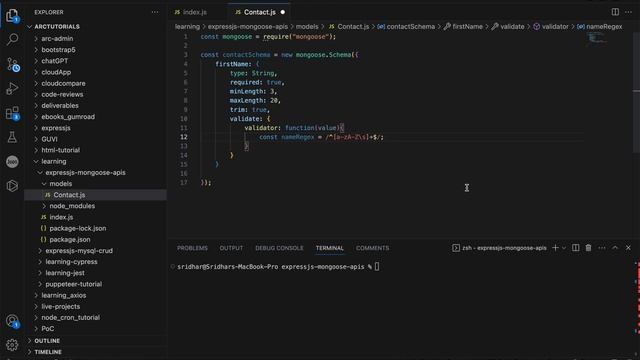The height and width of the screenshot is (360, 640).
Task: Expand the deliverables folder
Action: click(x=96, y=105)
